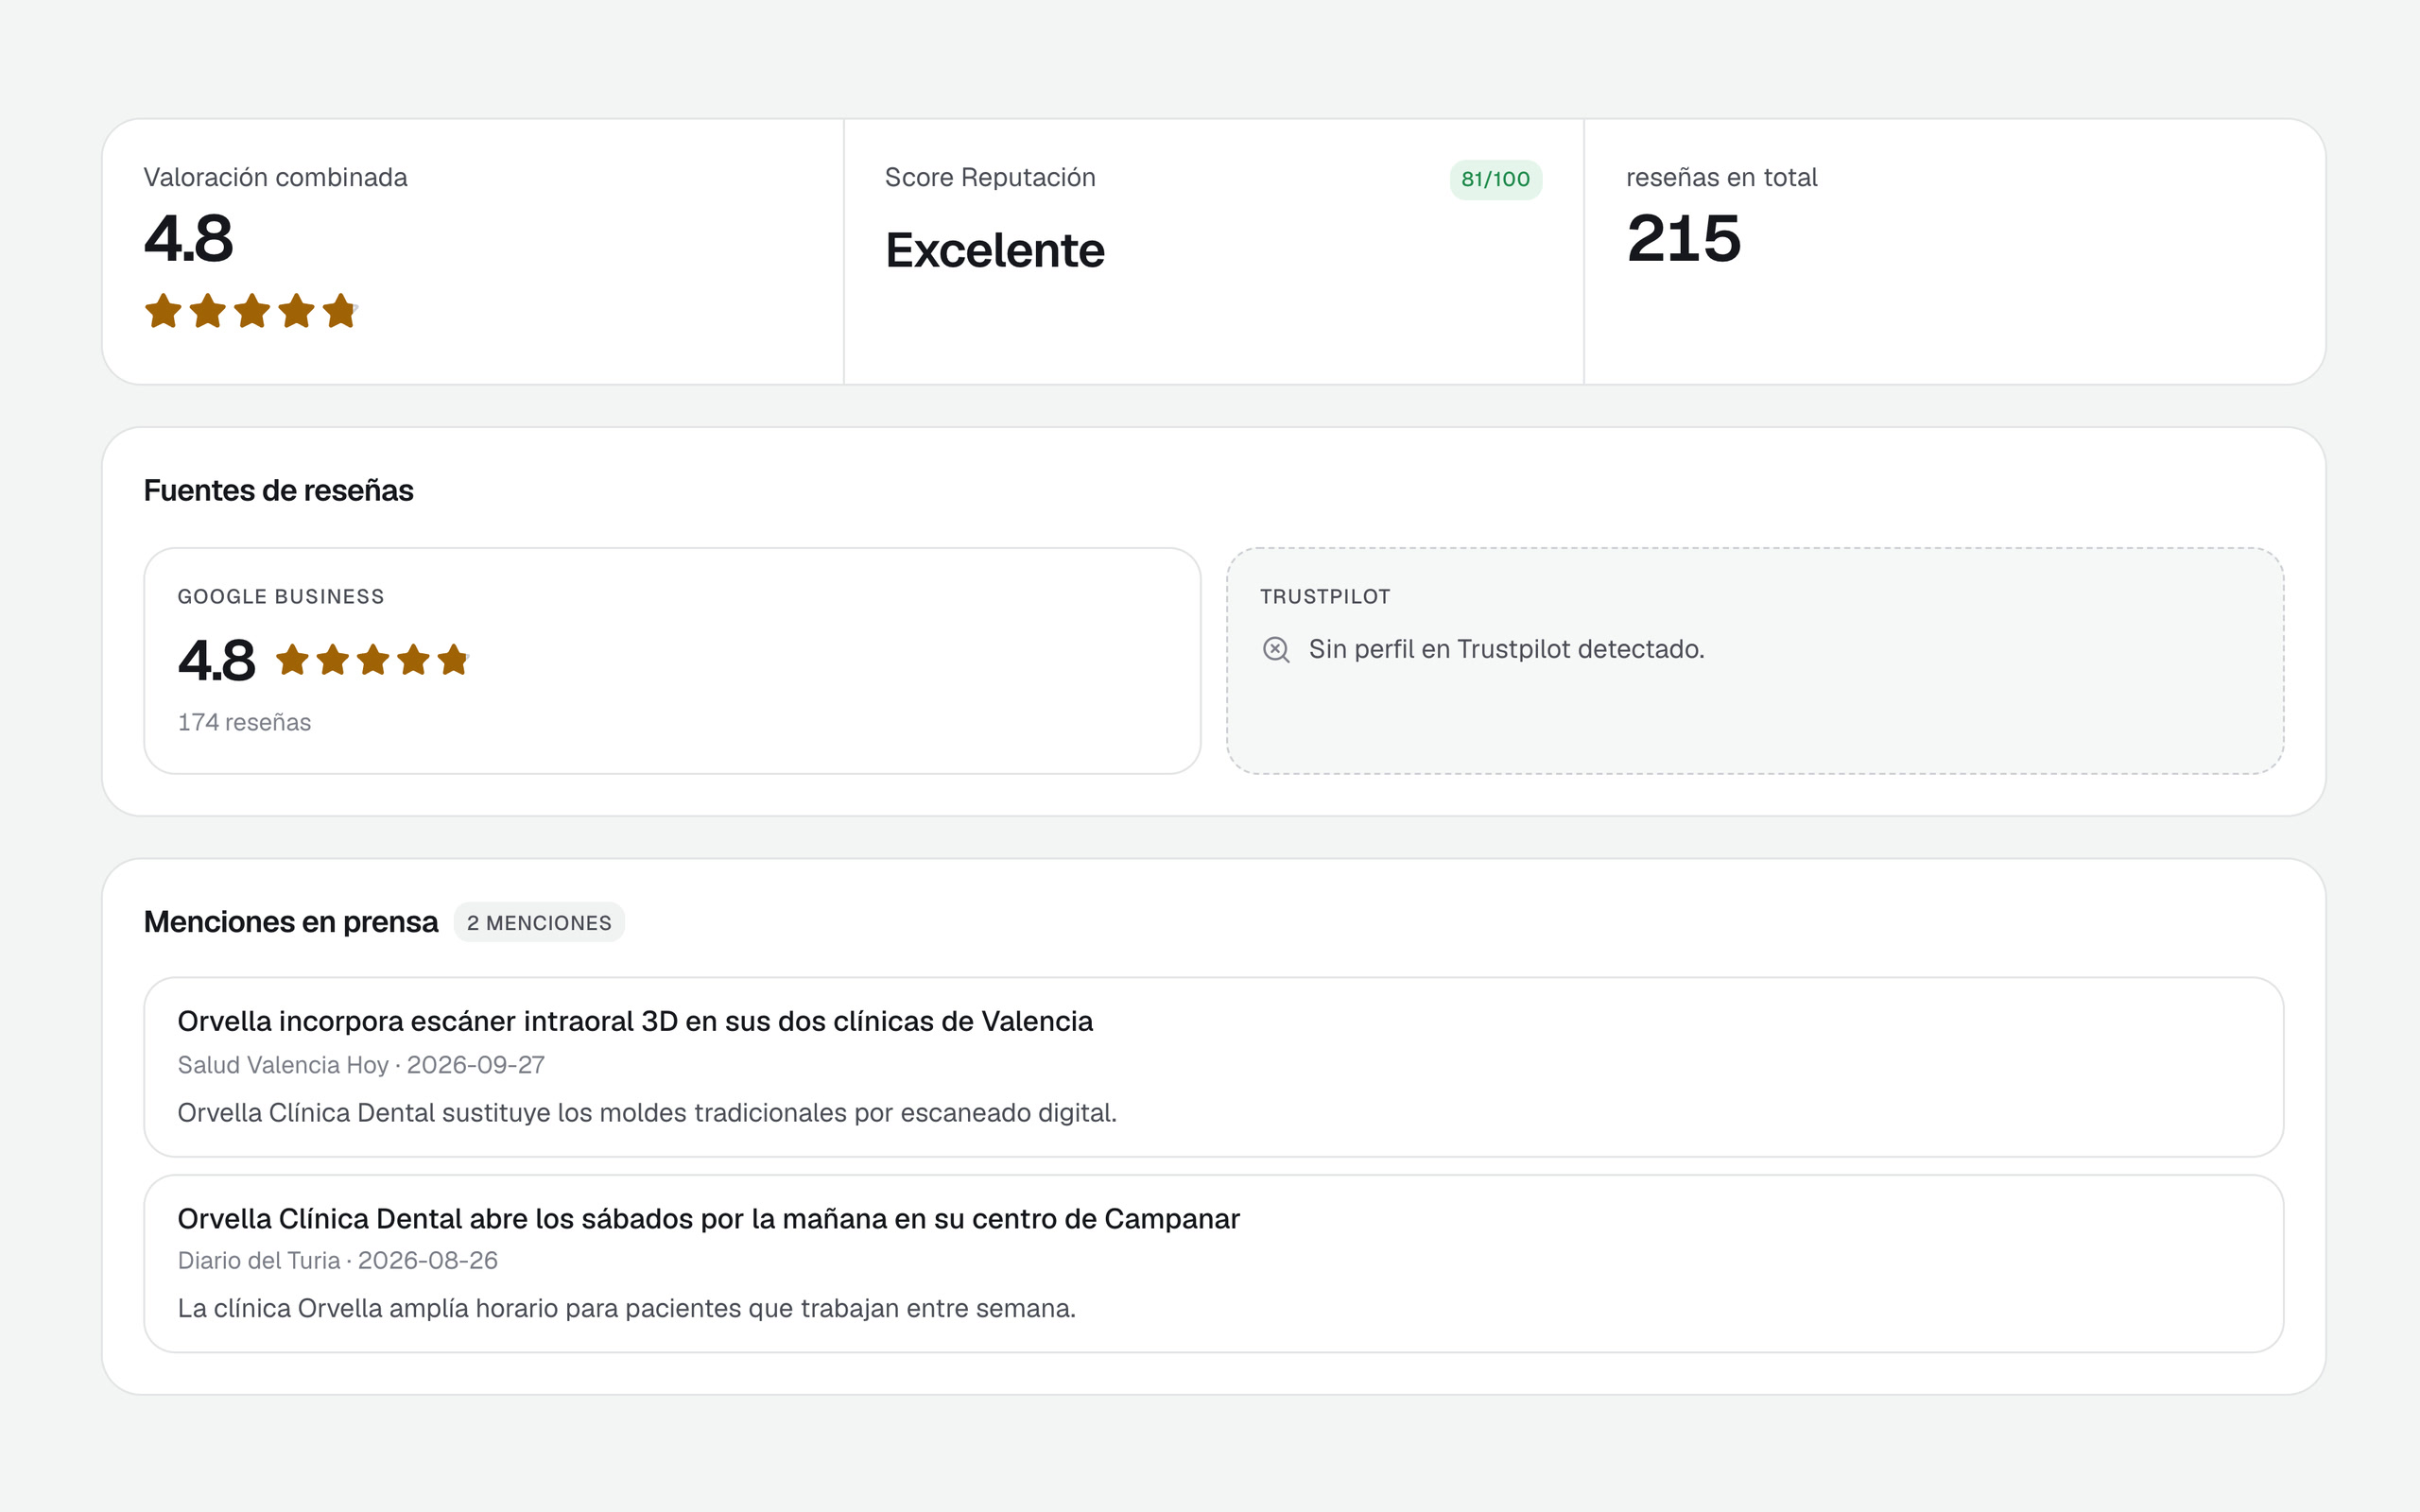Click the Google Business star rating
This screenshot has width=2420, height=1512.
(x=372, y=660)
